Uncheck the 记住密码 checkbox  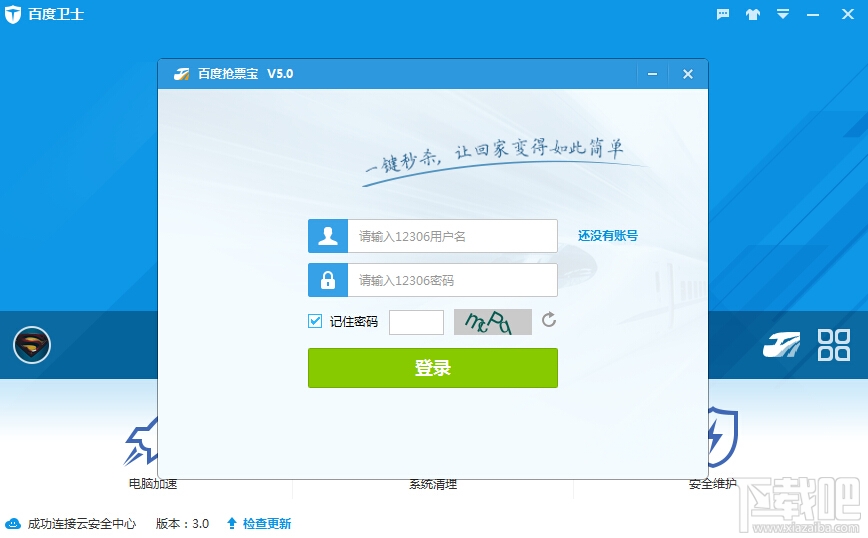click(315, 321)
